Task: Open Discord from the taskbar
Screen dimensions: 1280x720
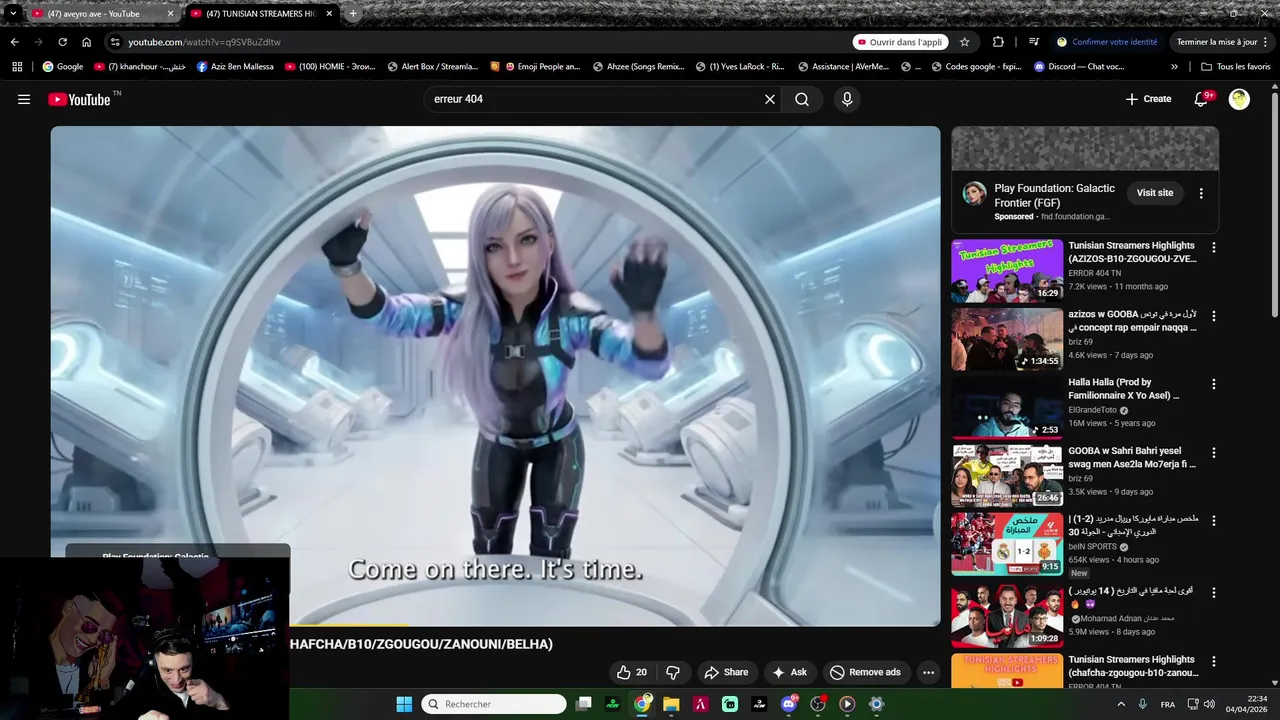Action: (789, 704)
